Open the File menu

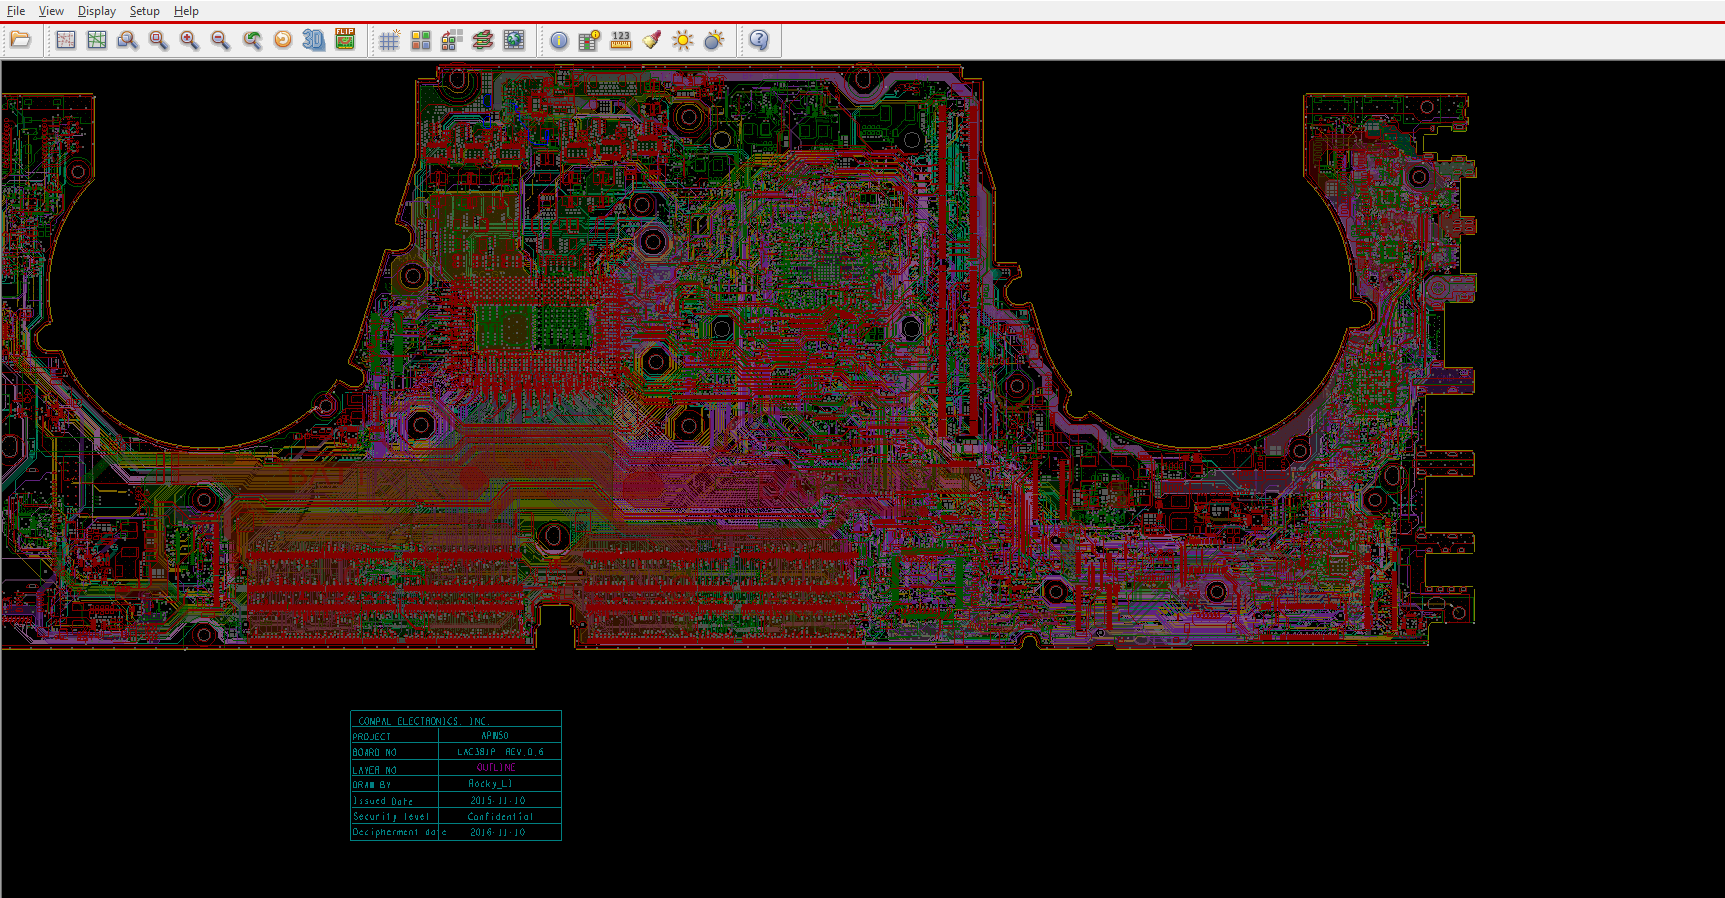16,11
